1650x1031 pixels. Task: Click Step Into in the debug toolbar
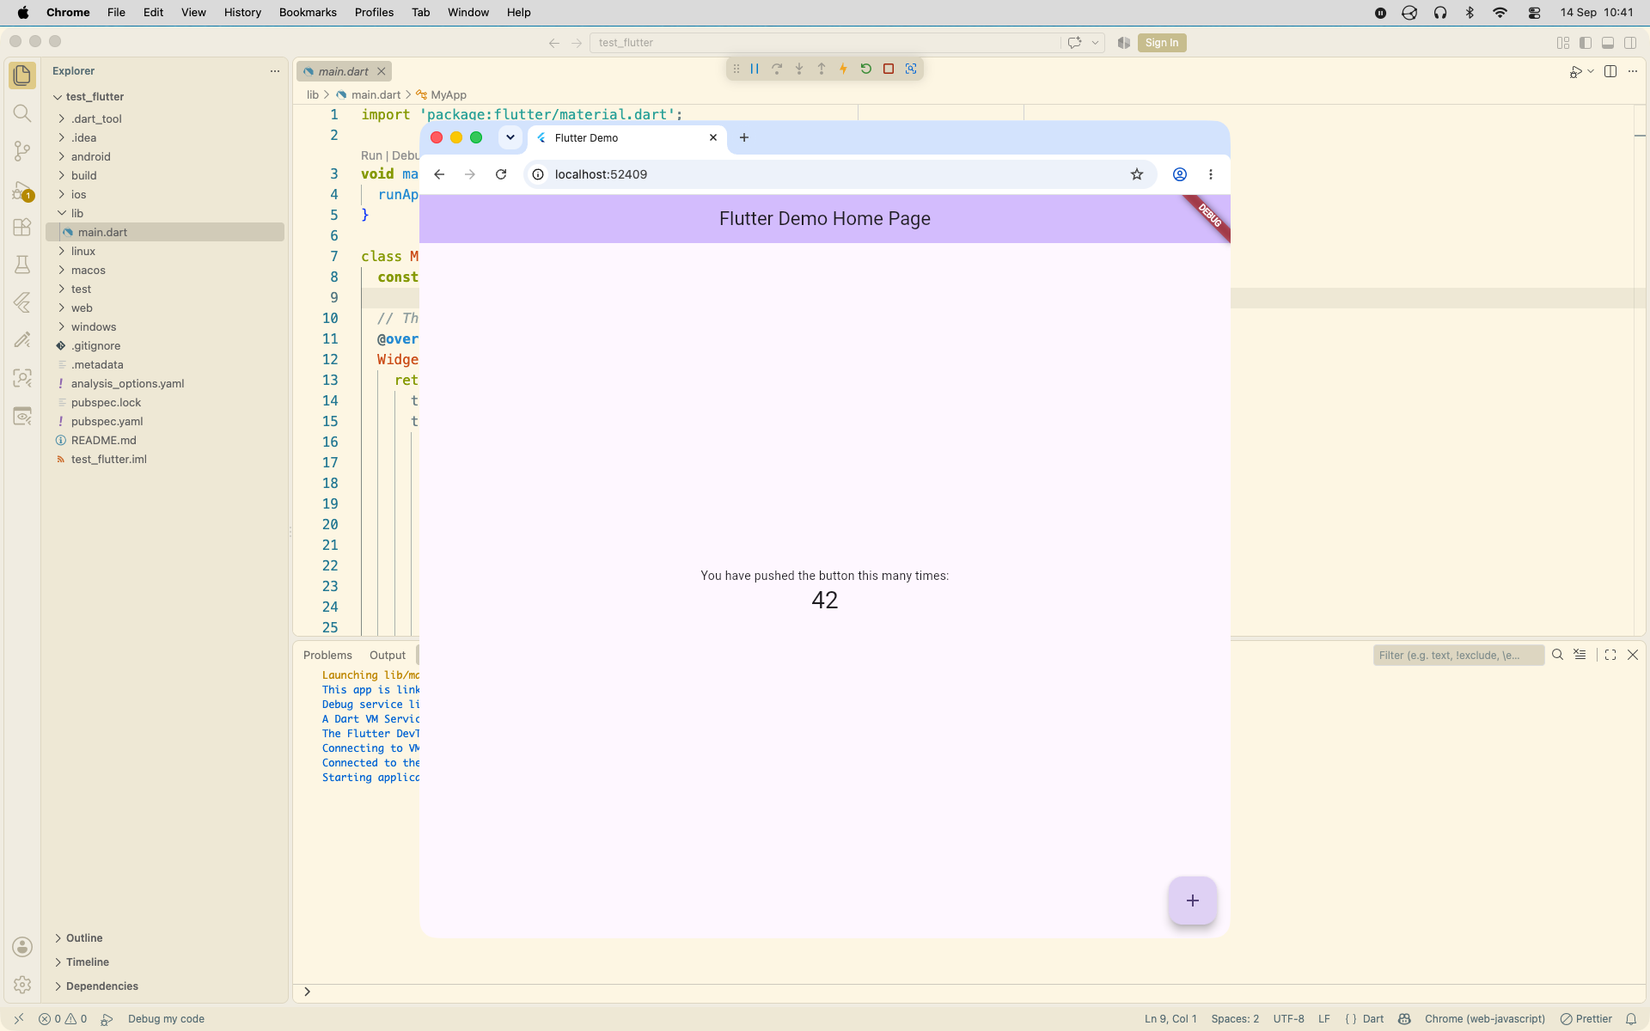(x=799, y=69)
